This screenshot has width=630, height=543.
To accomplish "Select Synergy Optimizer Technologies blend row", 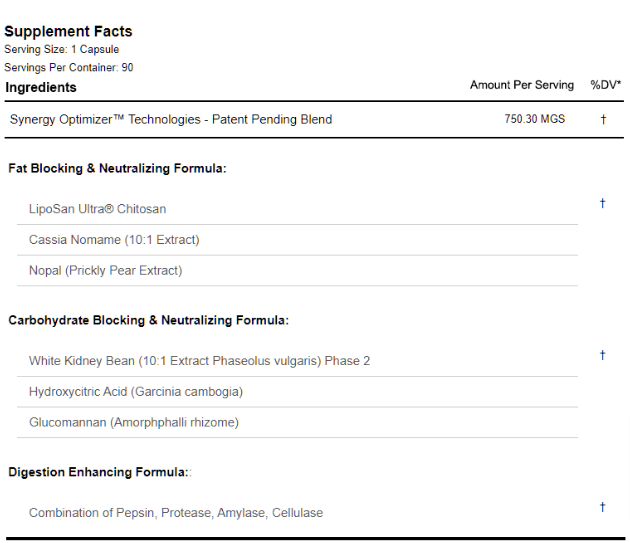I will (x=314, y=119).
